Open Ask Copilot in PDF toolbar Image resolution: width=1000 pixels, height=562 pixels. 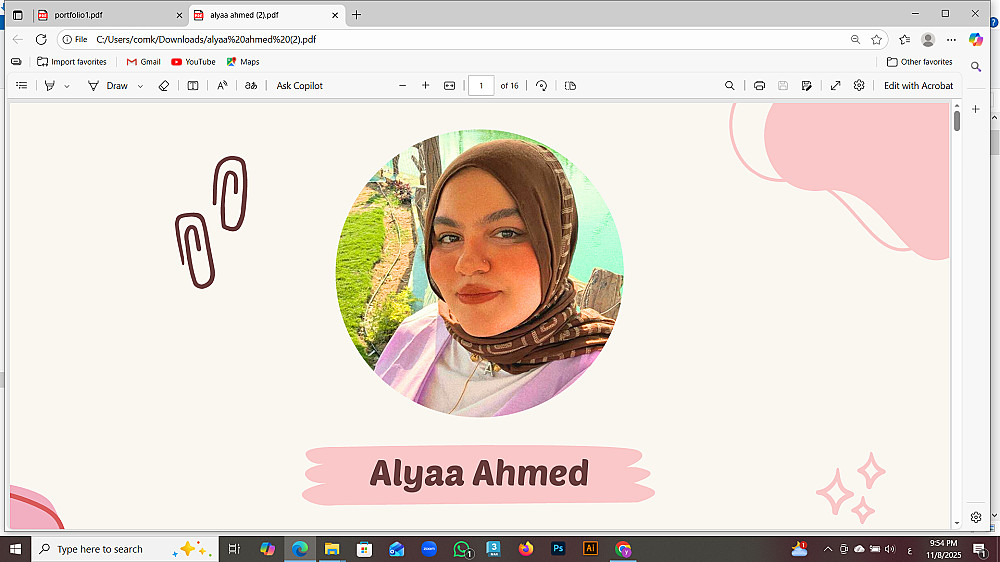tap(300, 85)
